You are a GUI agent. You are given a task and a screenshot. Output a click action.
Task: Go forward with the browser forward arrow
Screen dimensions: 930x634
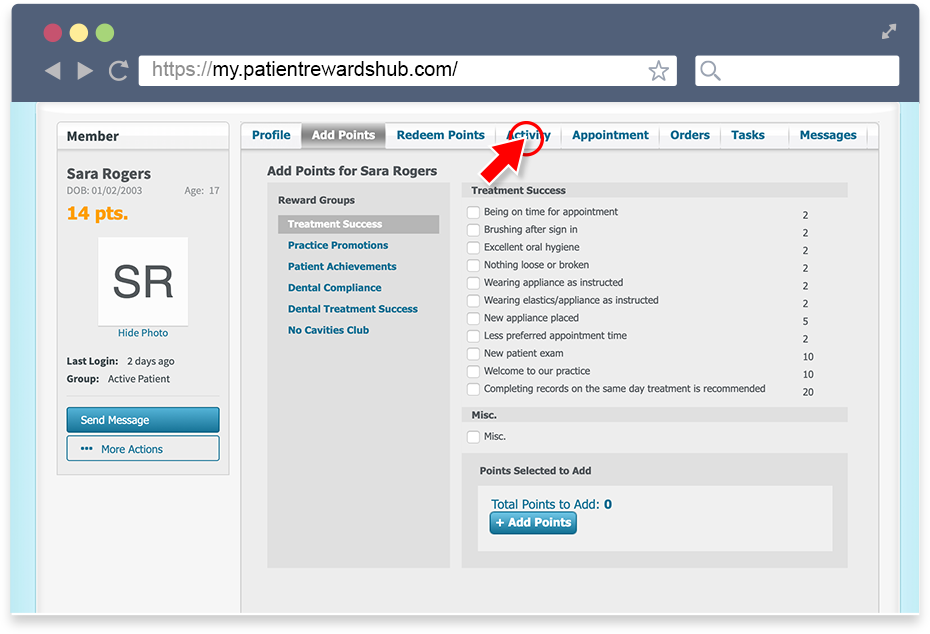pos(85,71)
